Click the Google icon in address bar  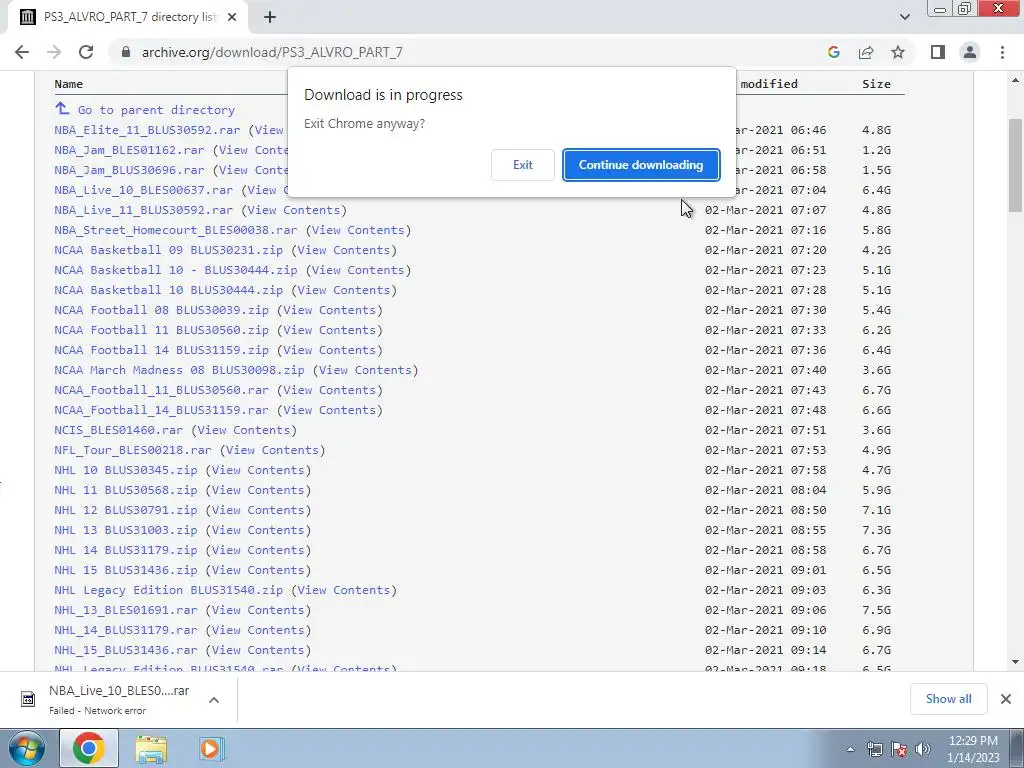[x=833, y=52]
